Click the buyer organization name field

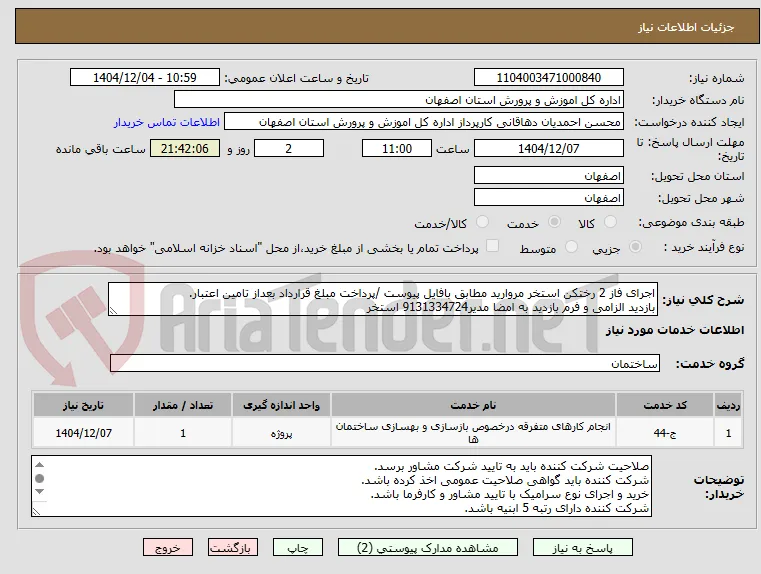(x=398, y=99)
